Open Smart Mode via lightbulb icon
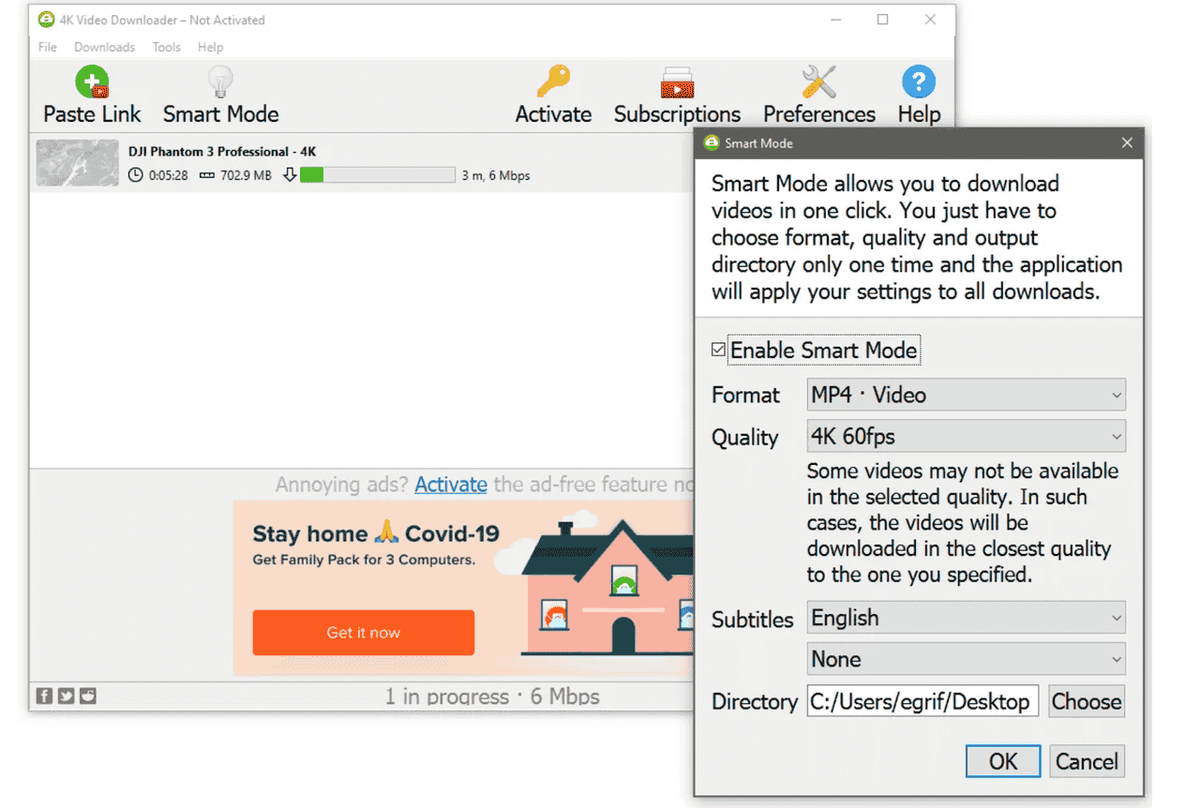Viewport: 1200px width, 808px height. (x=220, y=81)
